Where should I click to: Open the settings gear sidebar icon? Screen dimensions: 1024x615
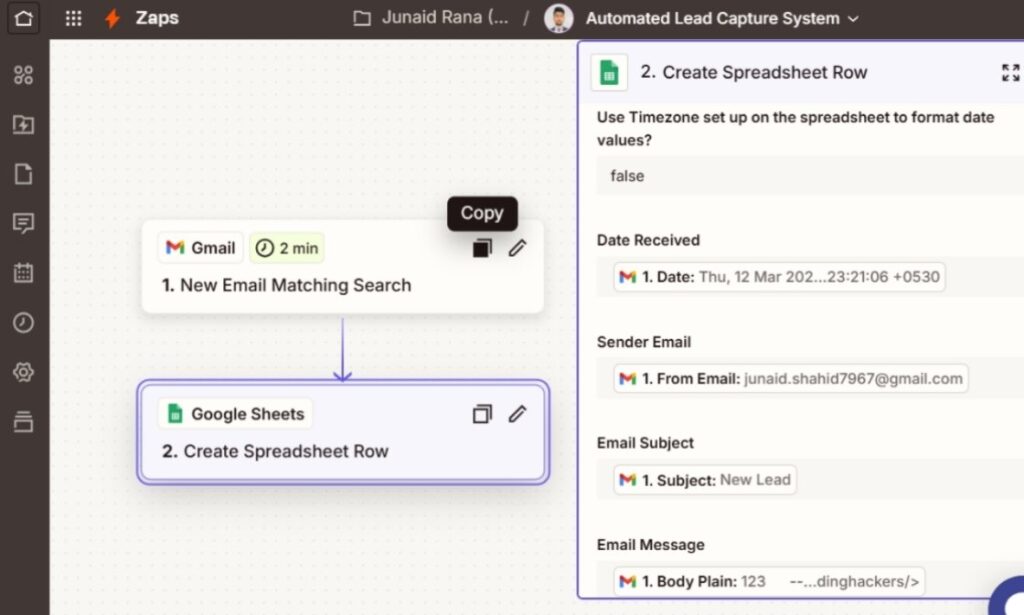(x=24, y=372)
